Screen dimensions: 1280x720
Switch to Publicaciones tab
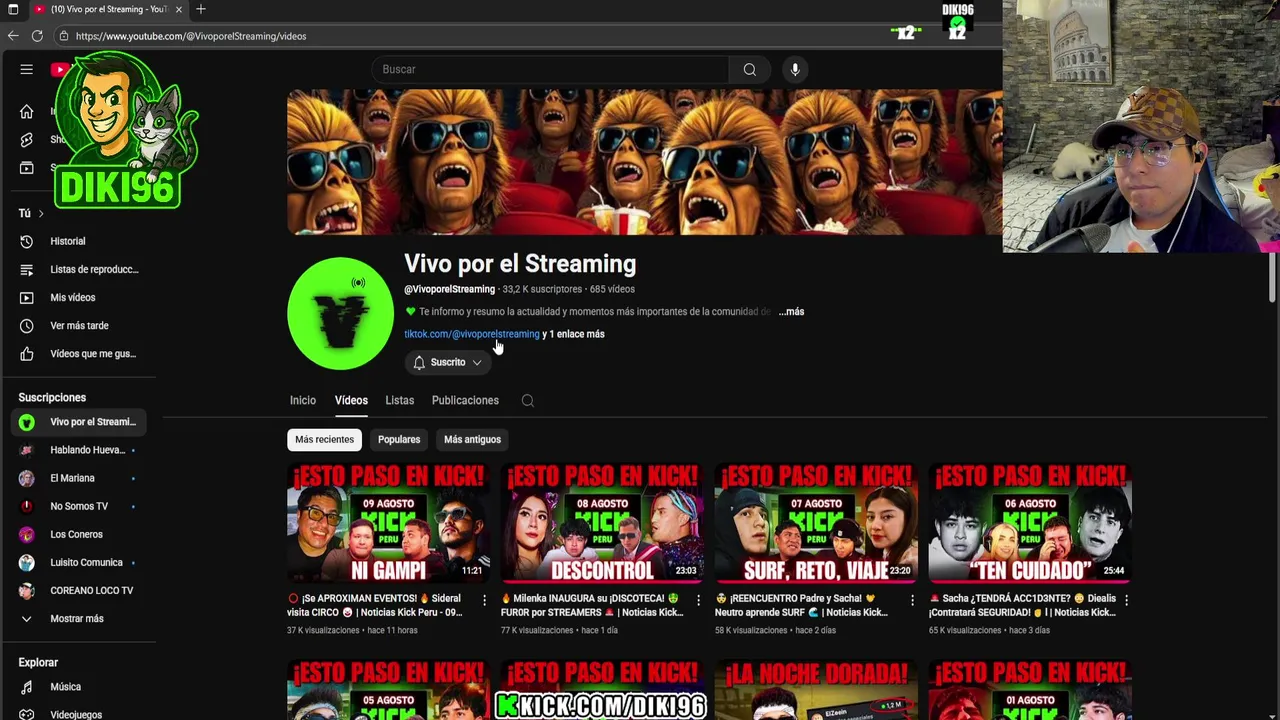(x=465, y=400)
